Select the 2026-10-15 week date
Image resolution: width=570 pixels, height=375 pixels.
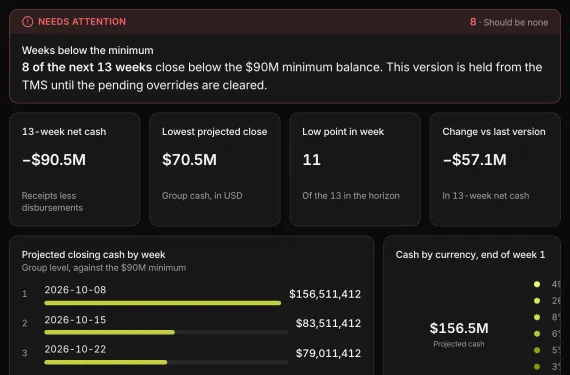coord(75,320)
